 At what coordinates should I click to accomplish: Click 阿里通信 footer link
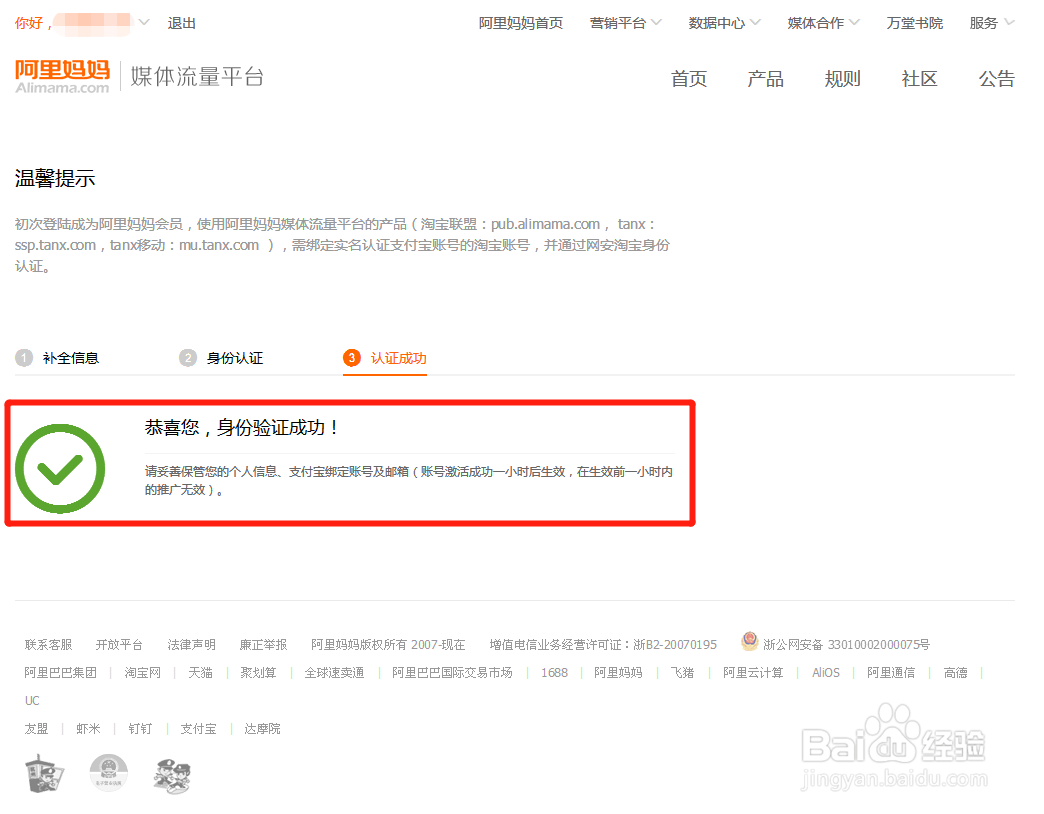coord(891,672)
